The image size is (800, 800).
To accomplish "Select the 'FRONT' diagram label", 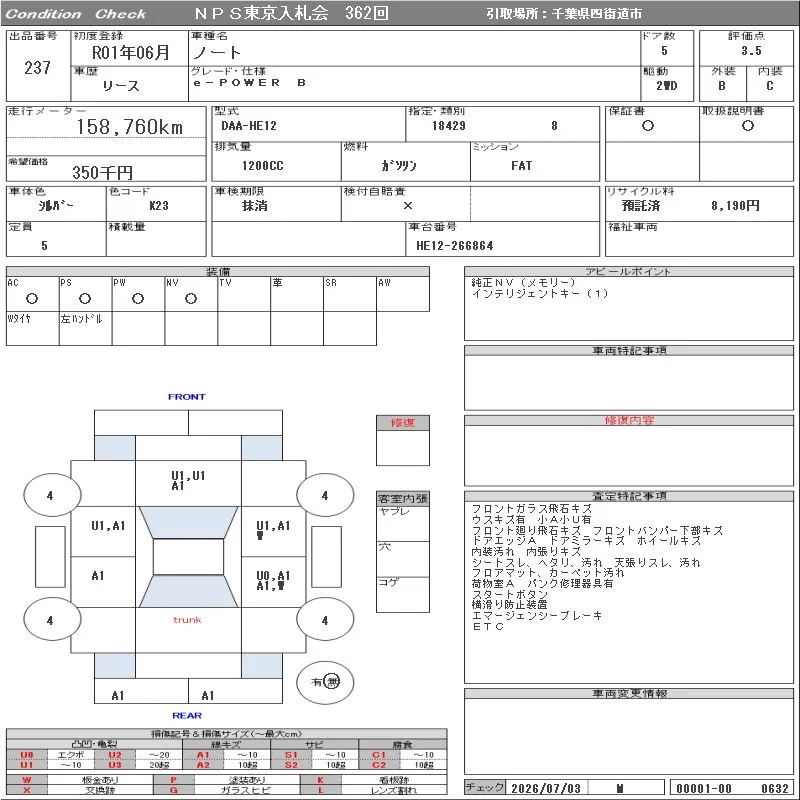I will (x=187, y=396).
